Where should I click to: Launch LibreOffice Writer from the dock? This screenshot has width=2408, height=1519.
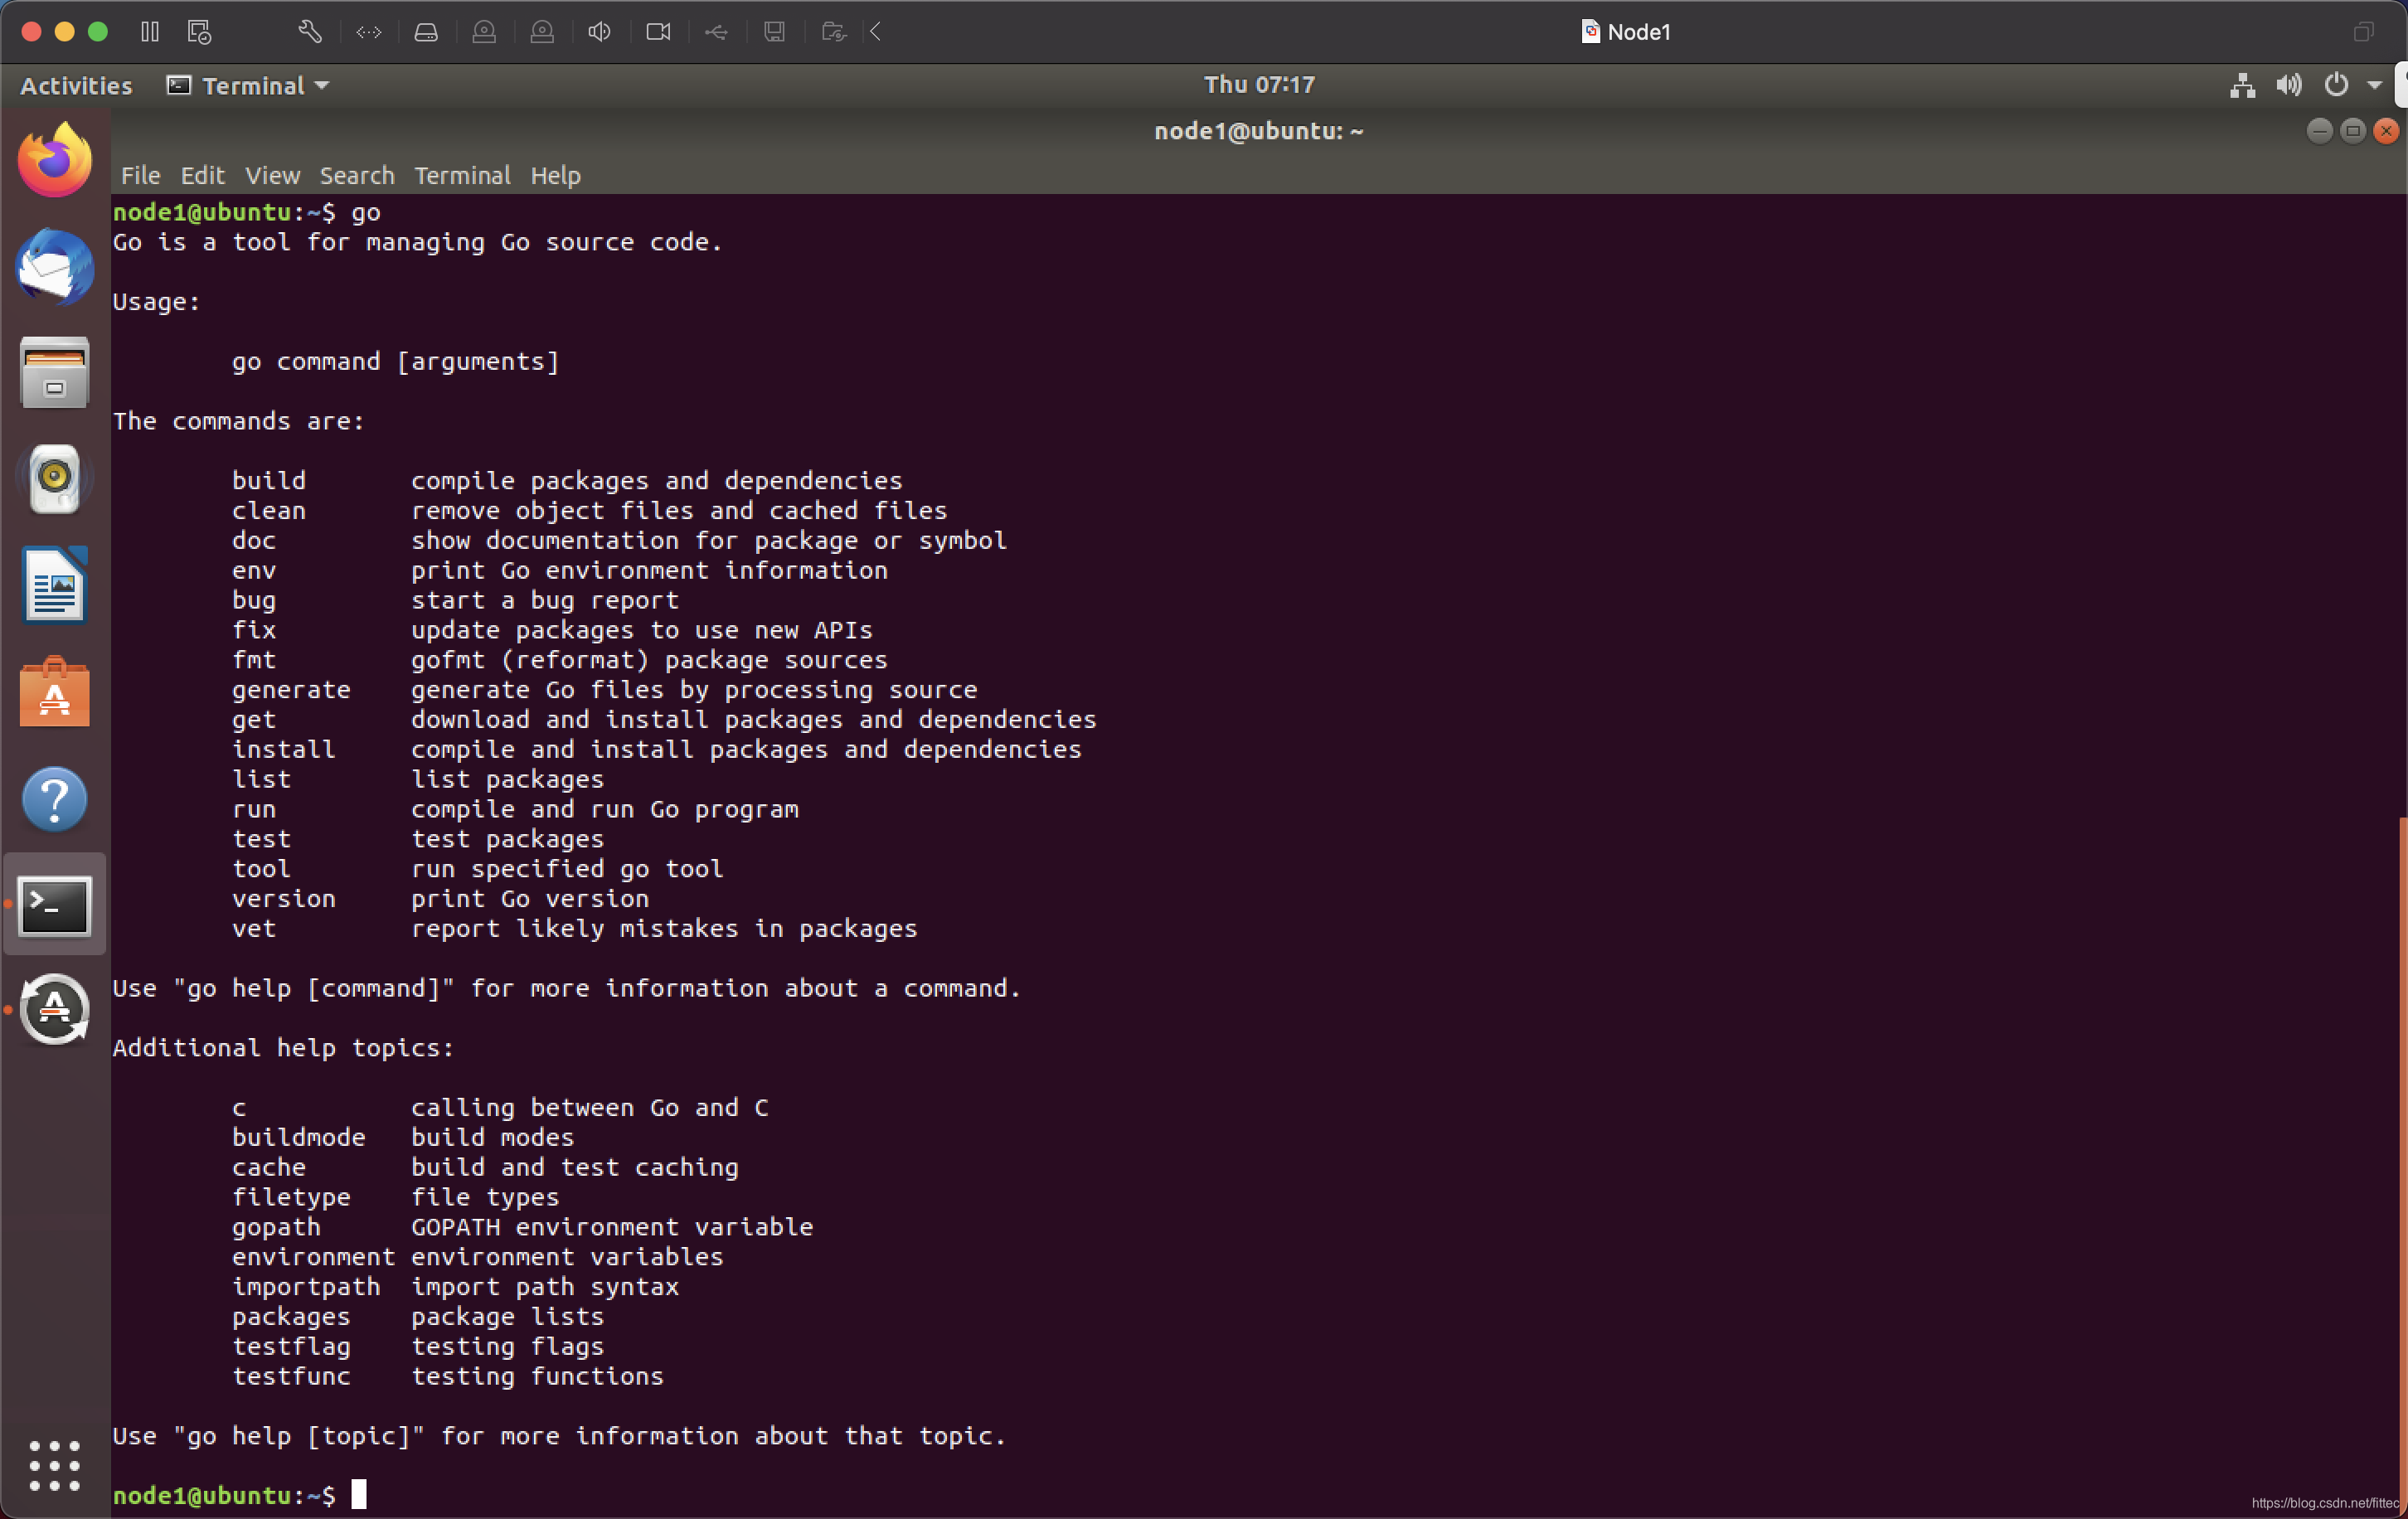pyautogui.click(x=55, y=585)
